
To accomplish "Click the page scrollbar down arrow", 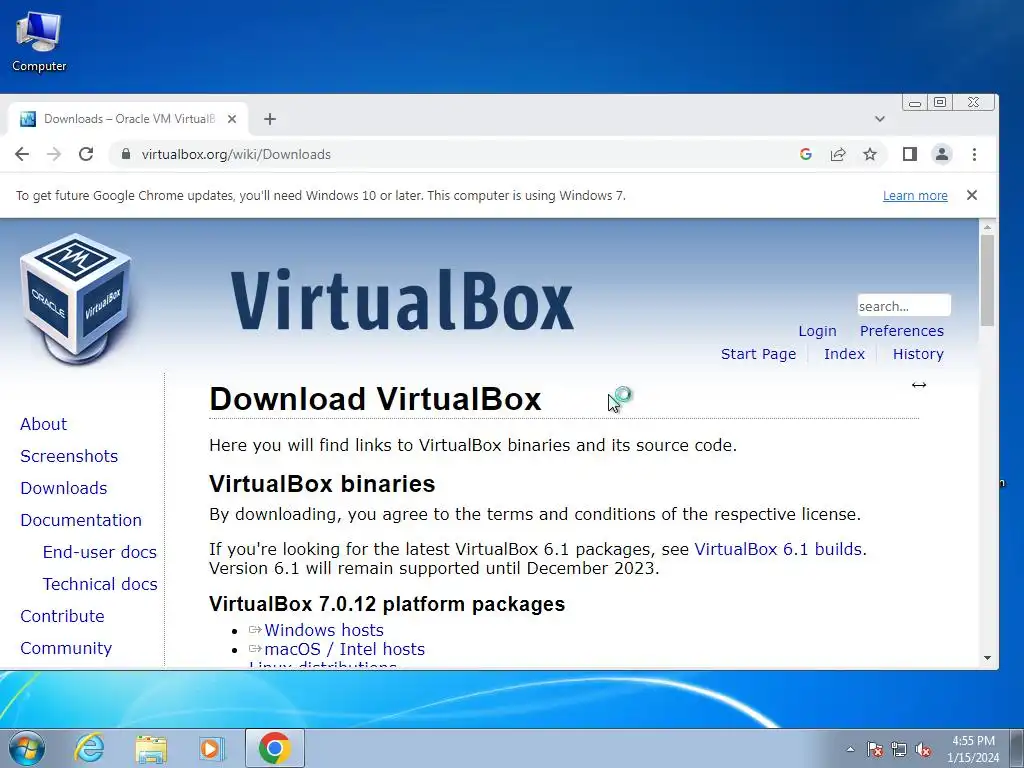I will coord(987,658).
